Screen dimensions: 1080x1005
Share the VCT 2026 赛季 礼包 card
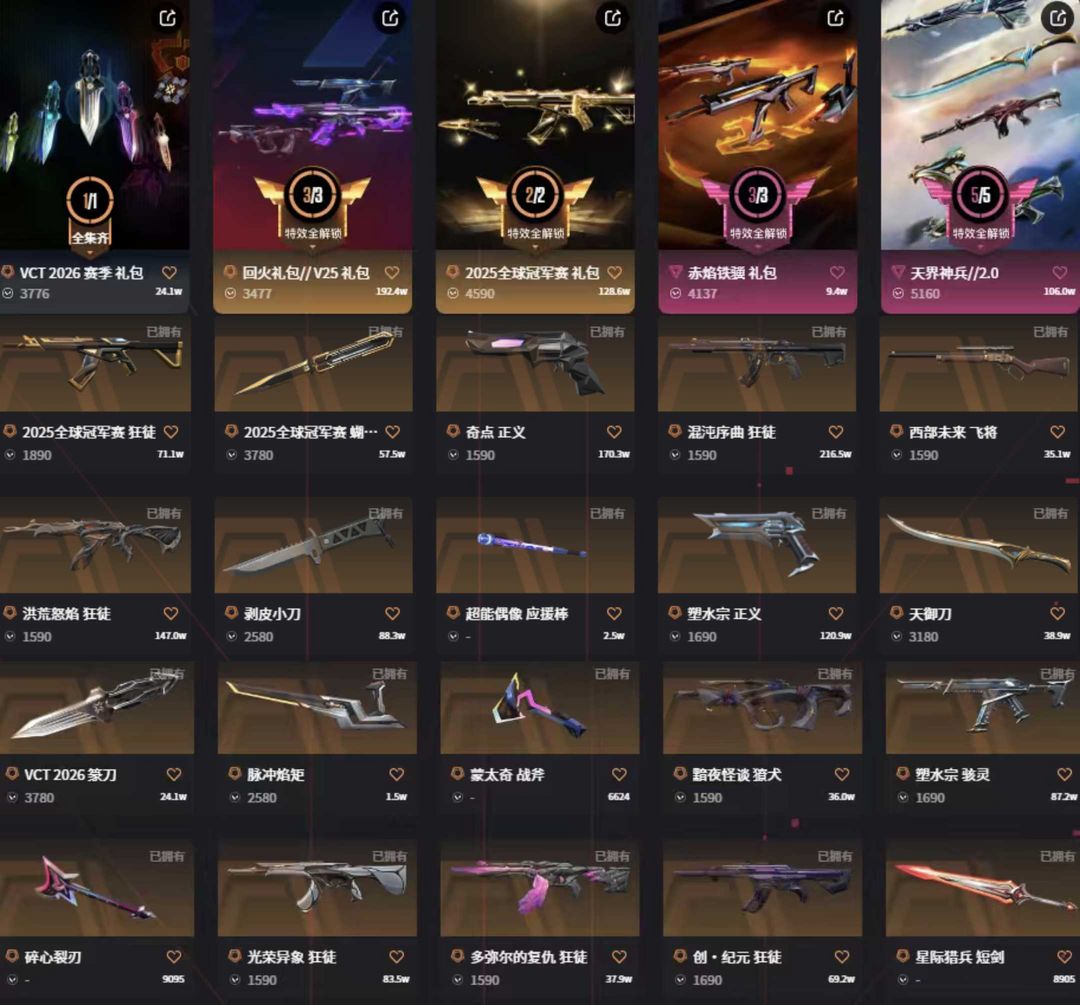[x=167, y=18]
